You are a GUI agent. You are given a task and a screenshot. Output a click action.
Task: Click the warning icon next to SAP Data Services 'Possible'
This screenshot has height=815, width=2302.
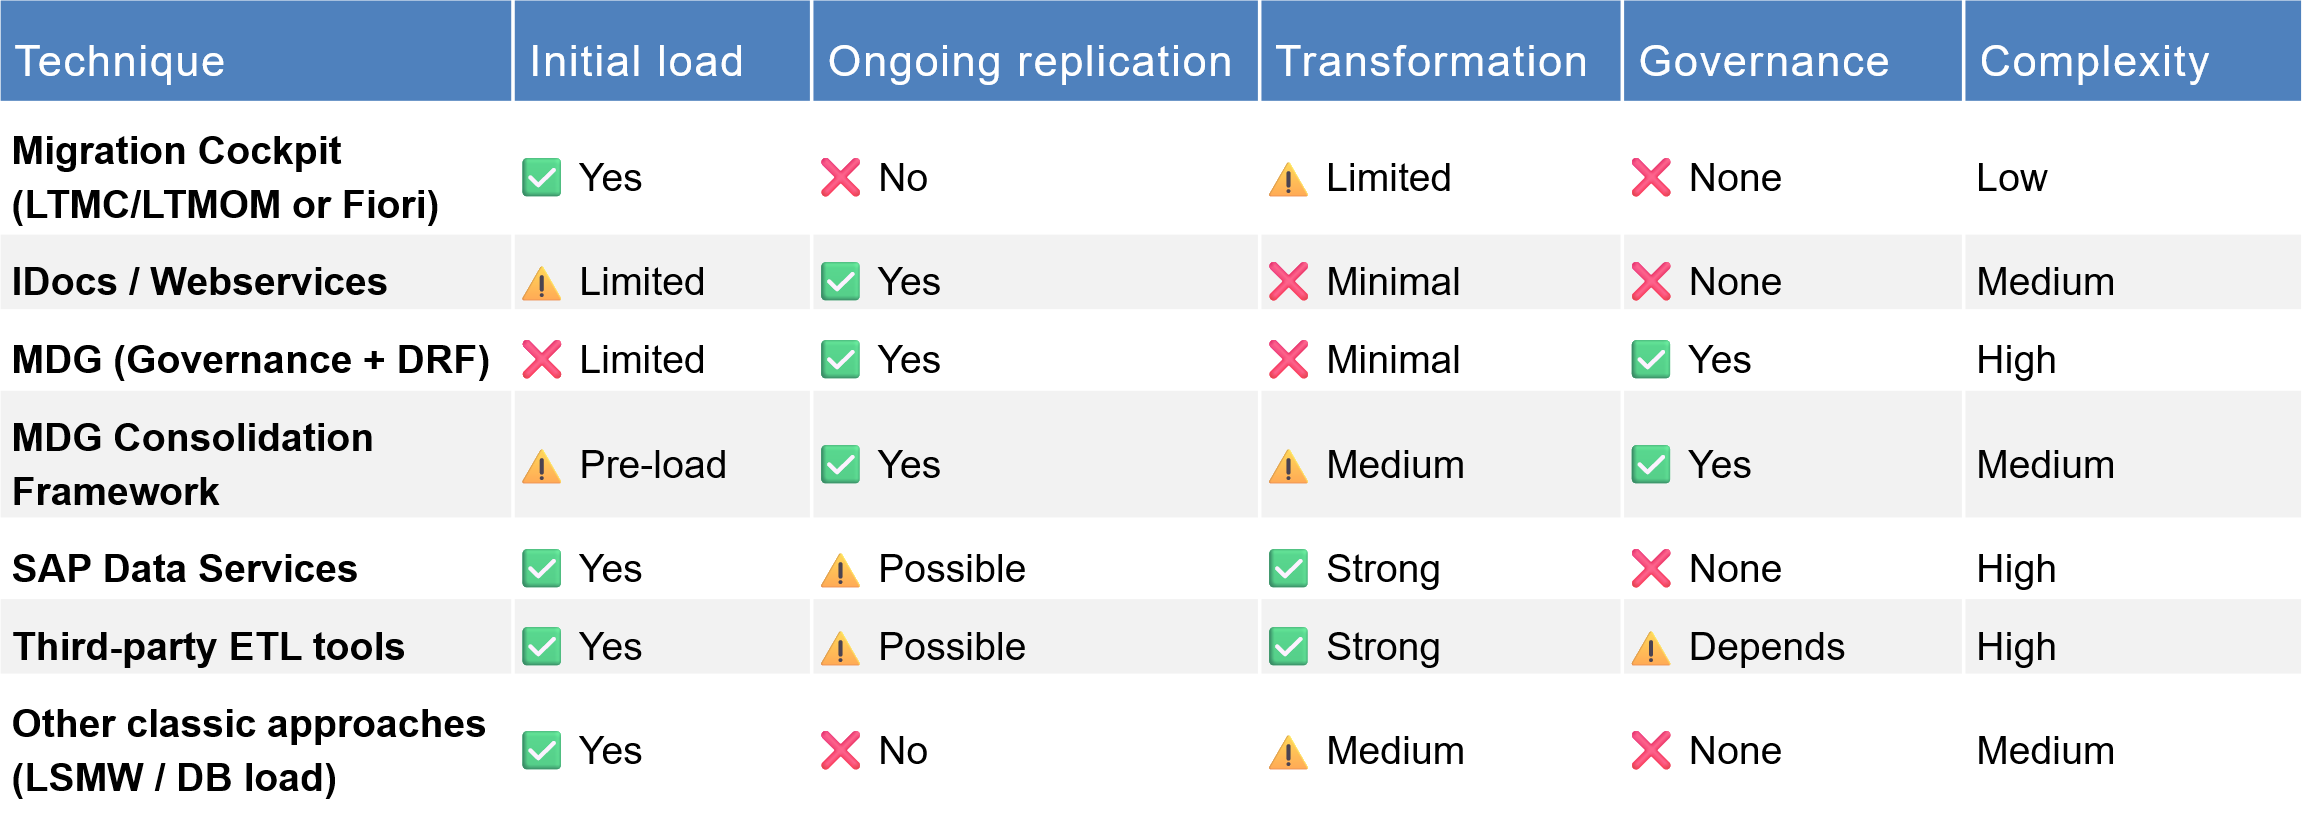841,570
